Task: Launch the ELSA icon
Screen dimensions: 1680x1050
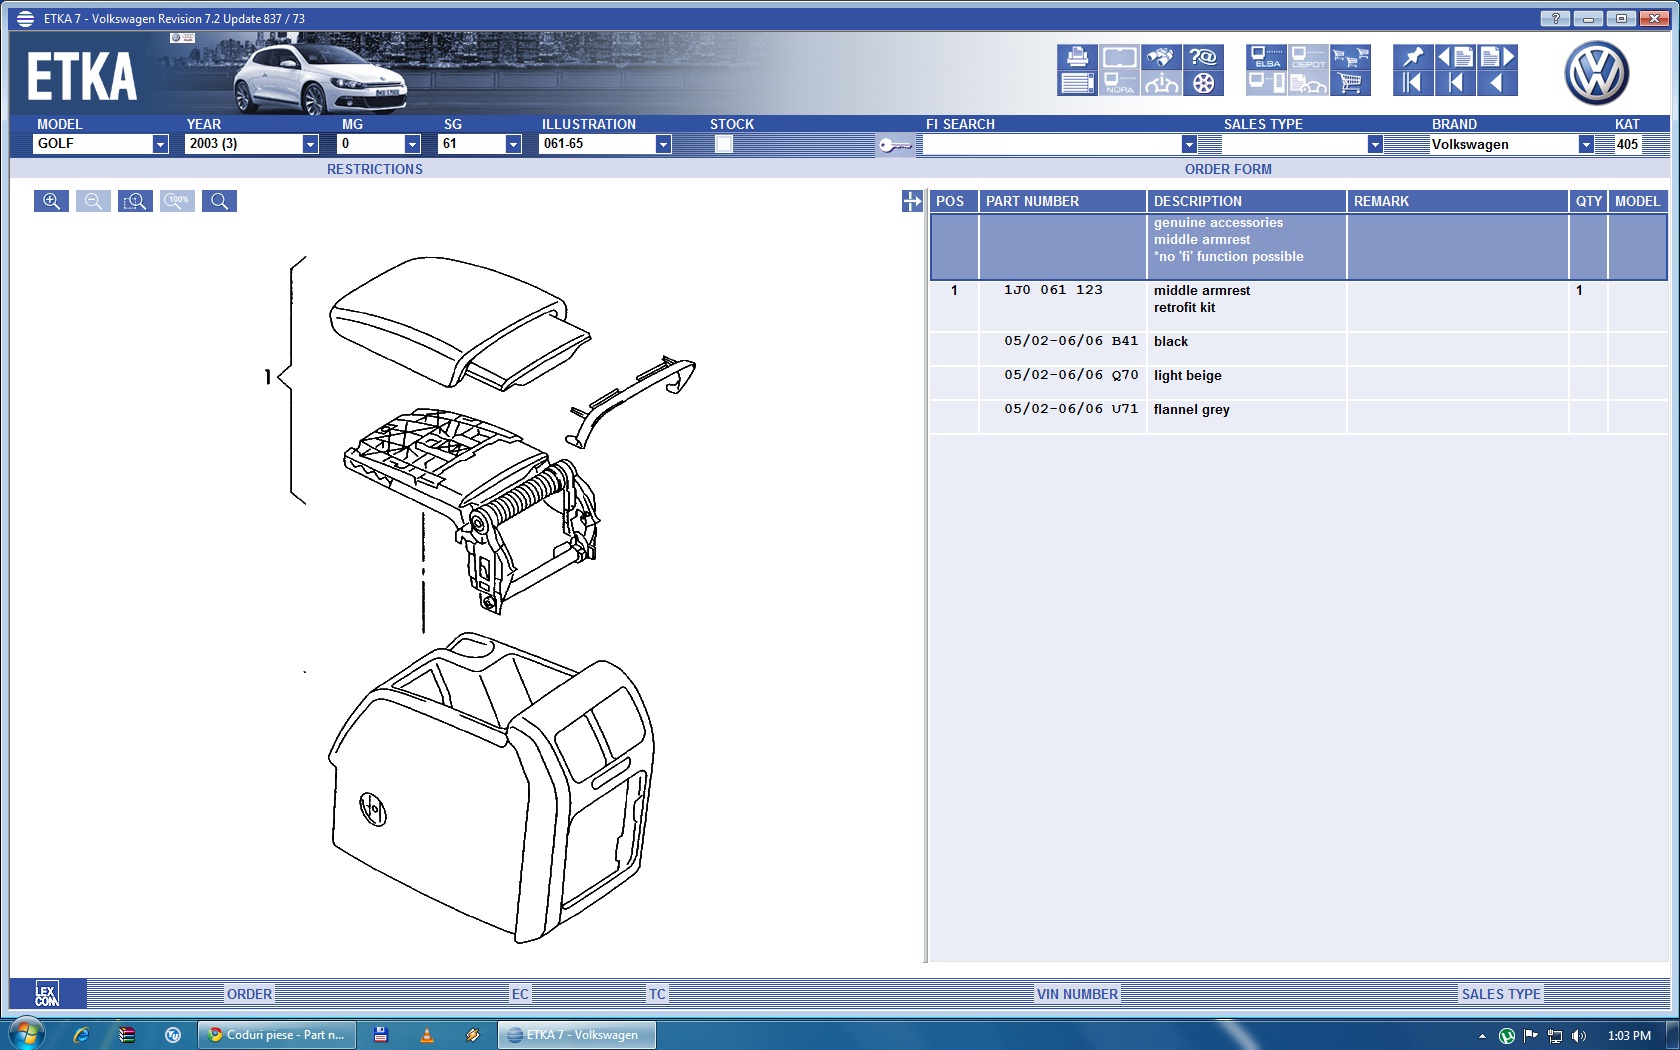Action: click(x=1266, y=57)
